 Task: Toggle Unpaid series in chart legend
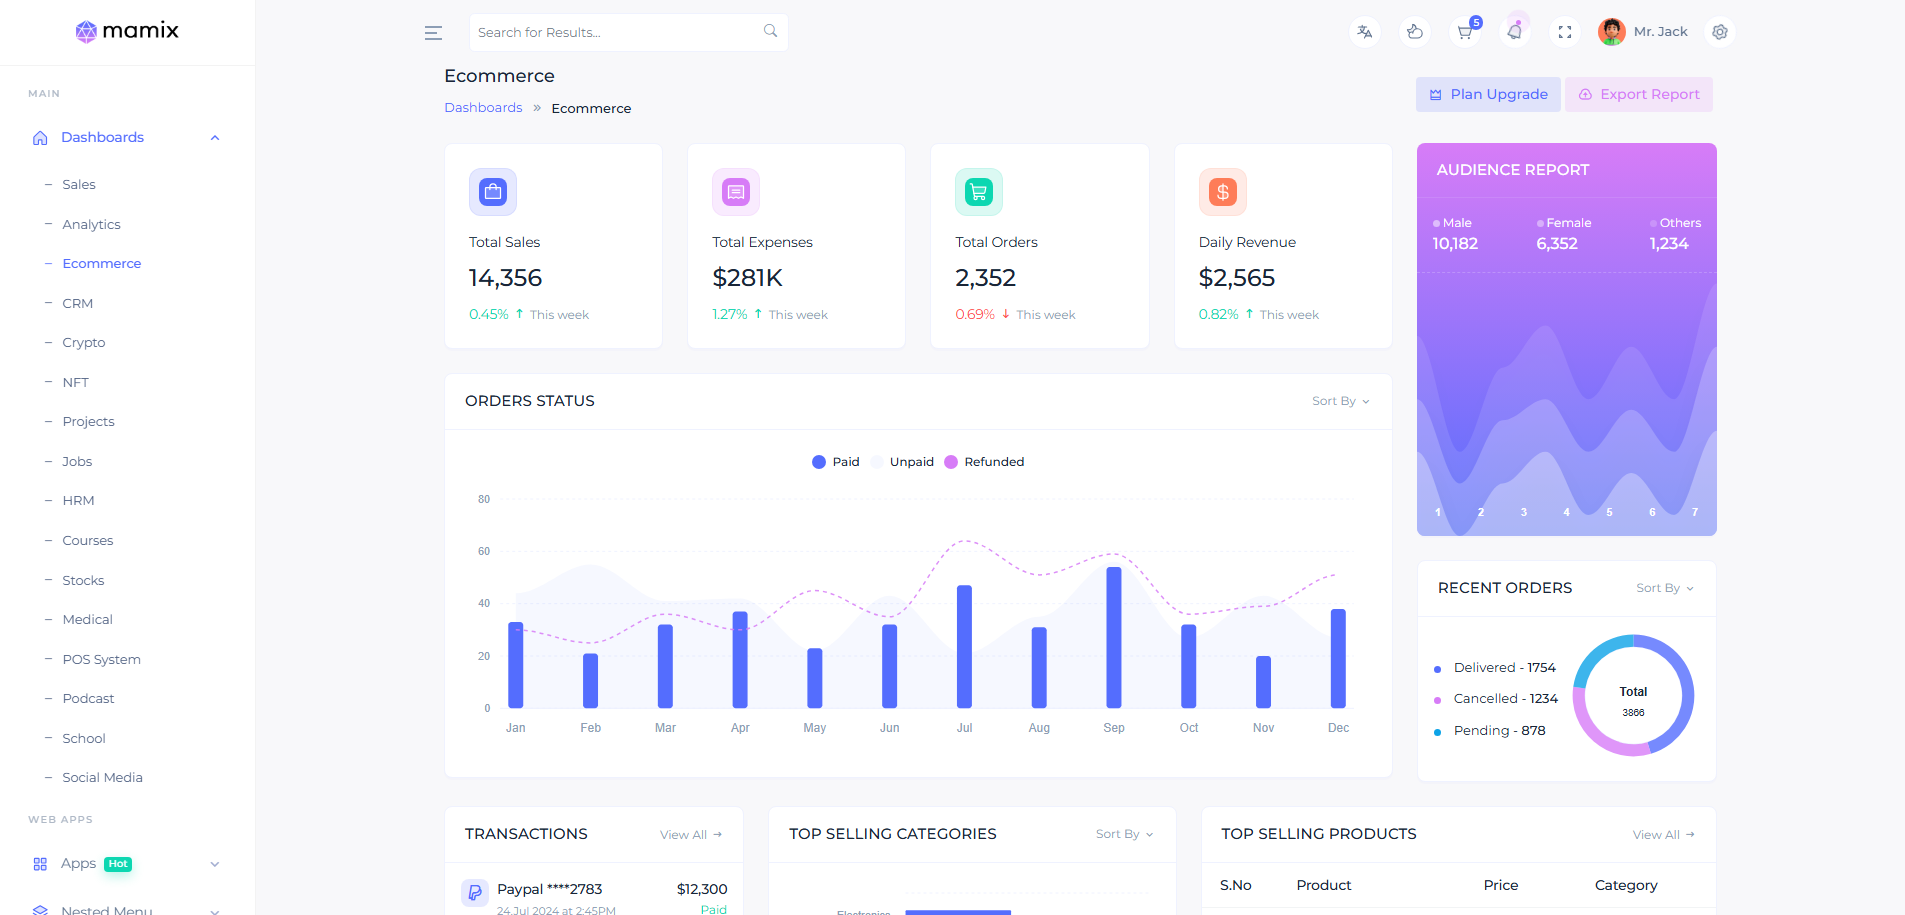(902, 462)
